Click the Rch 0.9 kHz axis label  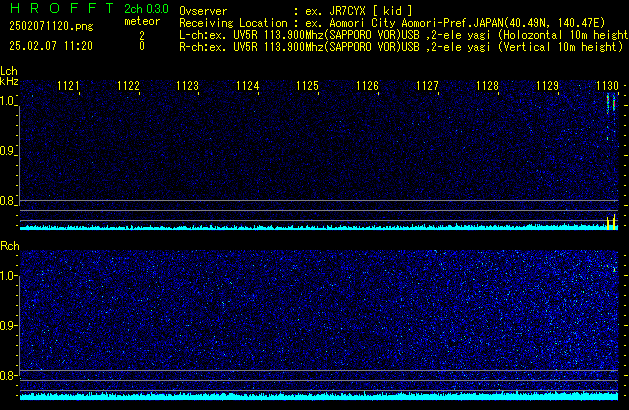(8, 325)
